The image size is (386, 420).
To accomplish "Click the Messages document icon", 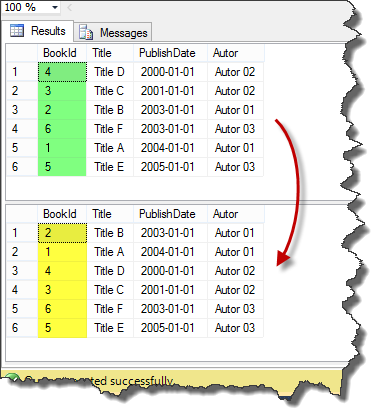I will (86, 32).
